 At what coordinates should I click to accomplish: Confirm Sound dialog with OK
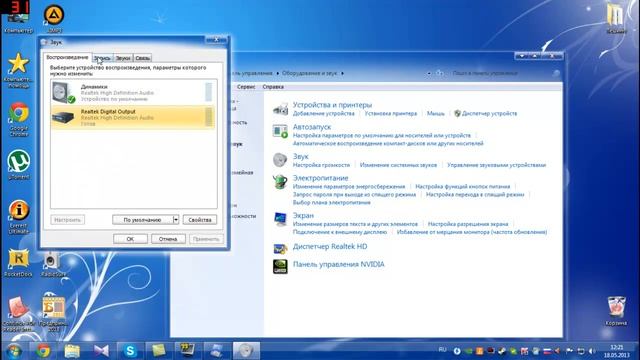point(130,239)
